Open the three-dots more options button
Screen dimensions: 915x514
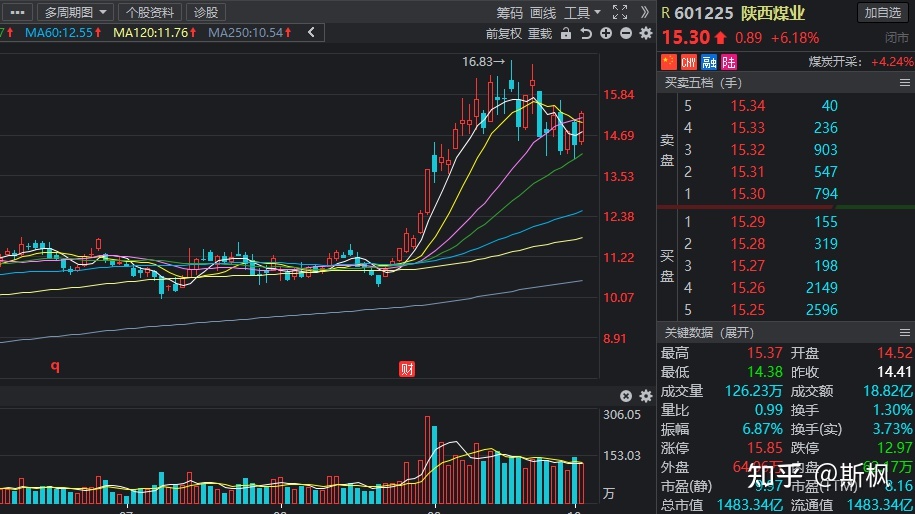coord(18,12)
